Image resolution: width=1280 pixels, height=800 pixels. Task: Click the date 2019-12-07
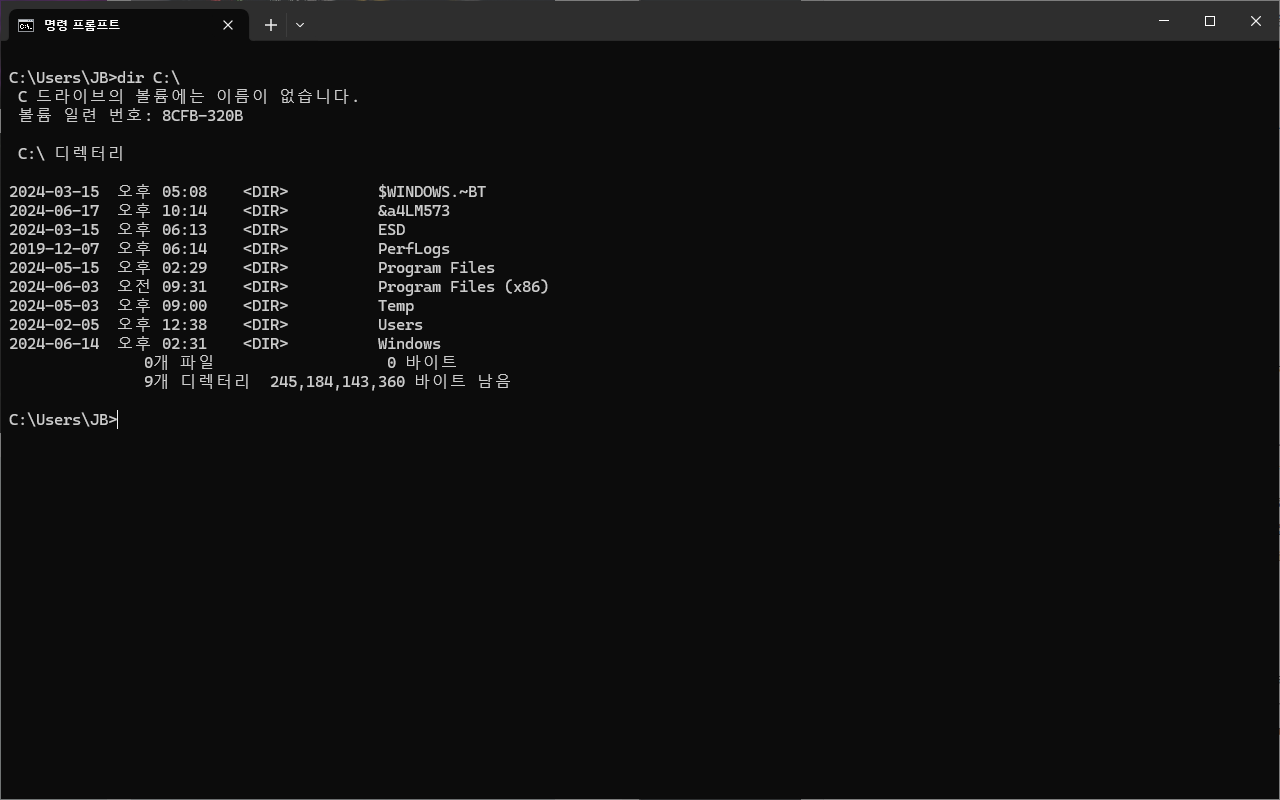coord(54,249)
